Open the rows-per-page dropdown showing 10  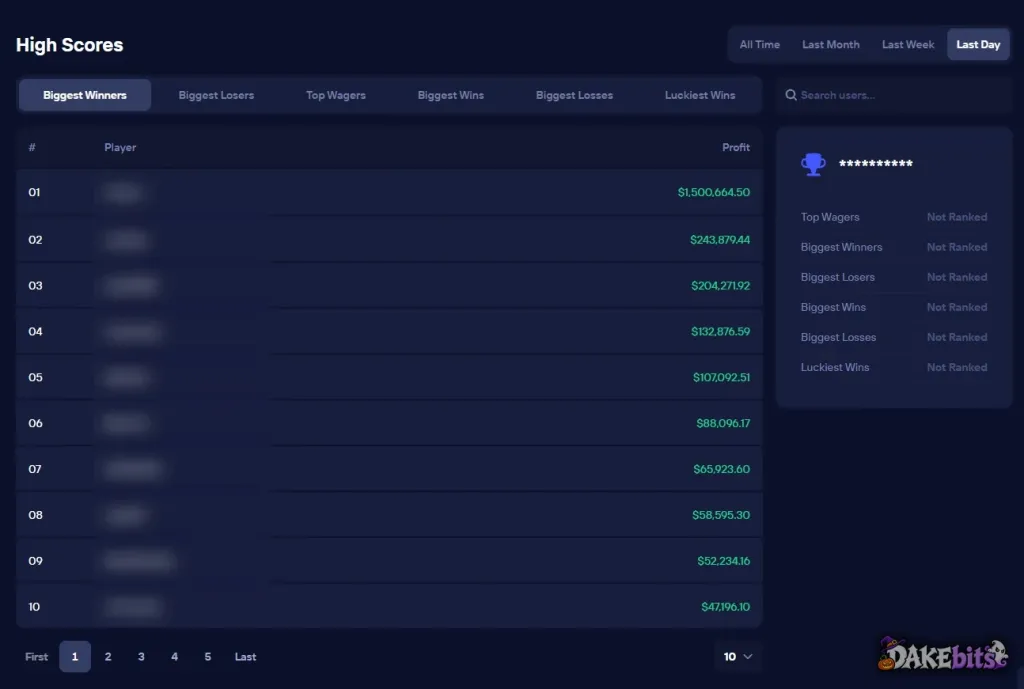click(738, 656)
